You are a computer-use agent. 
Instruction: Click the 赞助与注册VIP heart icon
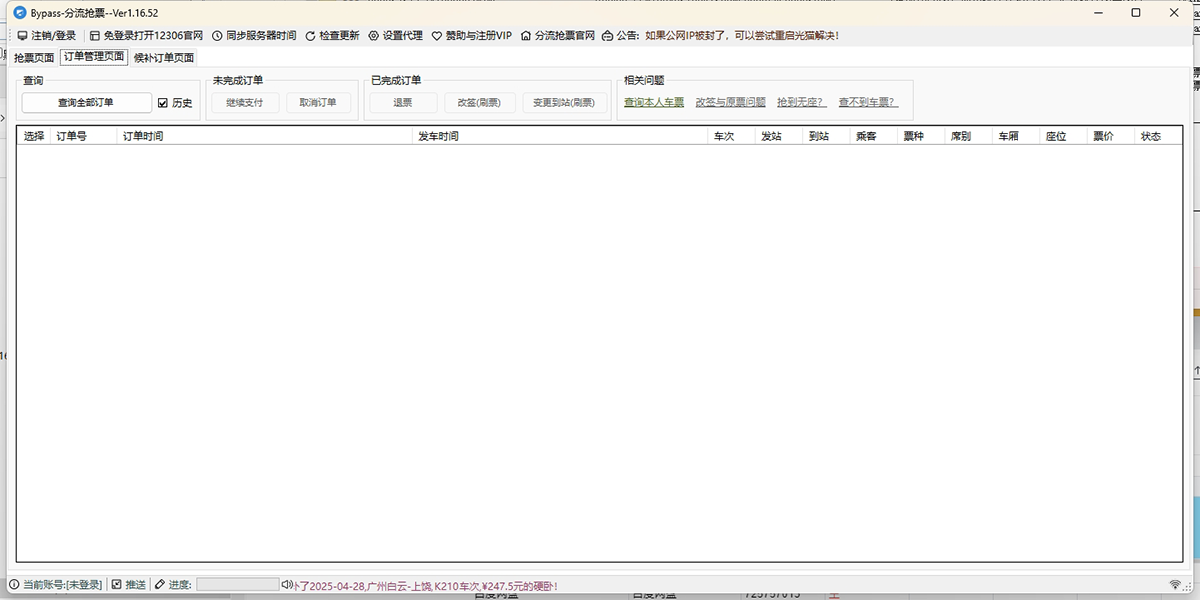tap(435, 34)
